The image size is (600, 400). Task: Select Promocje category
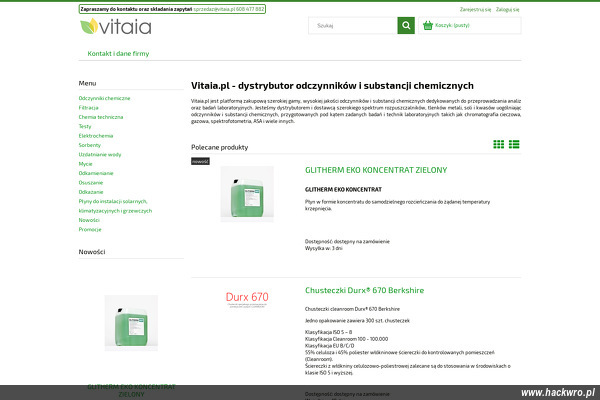[x=90, y=230]
